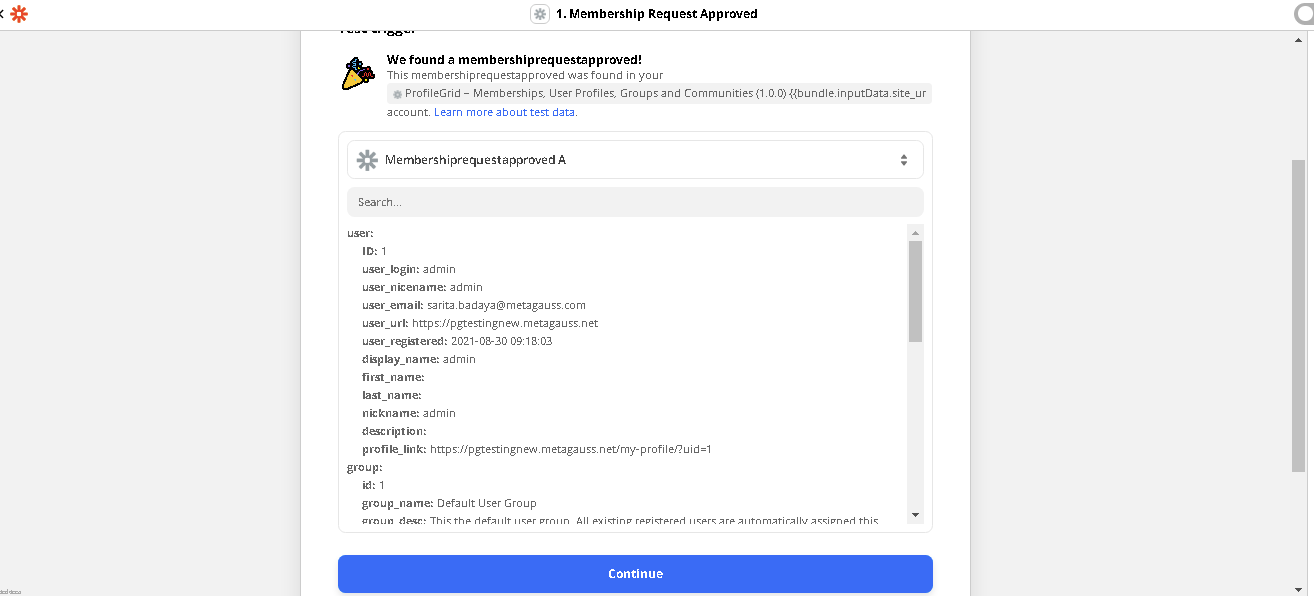Image resolution: width=1314 pixels, height=596 pixels.
Task: Focus the Search field above test data
Action: [x=635, y=202]
